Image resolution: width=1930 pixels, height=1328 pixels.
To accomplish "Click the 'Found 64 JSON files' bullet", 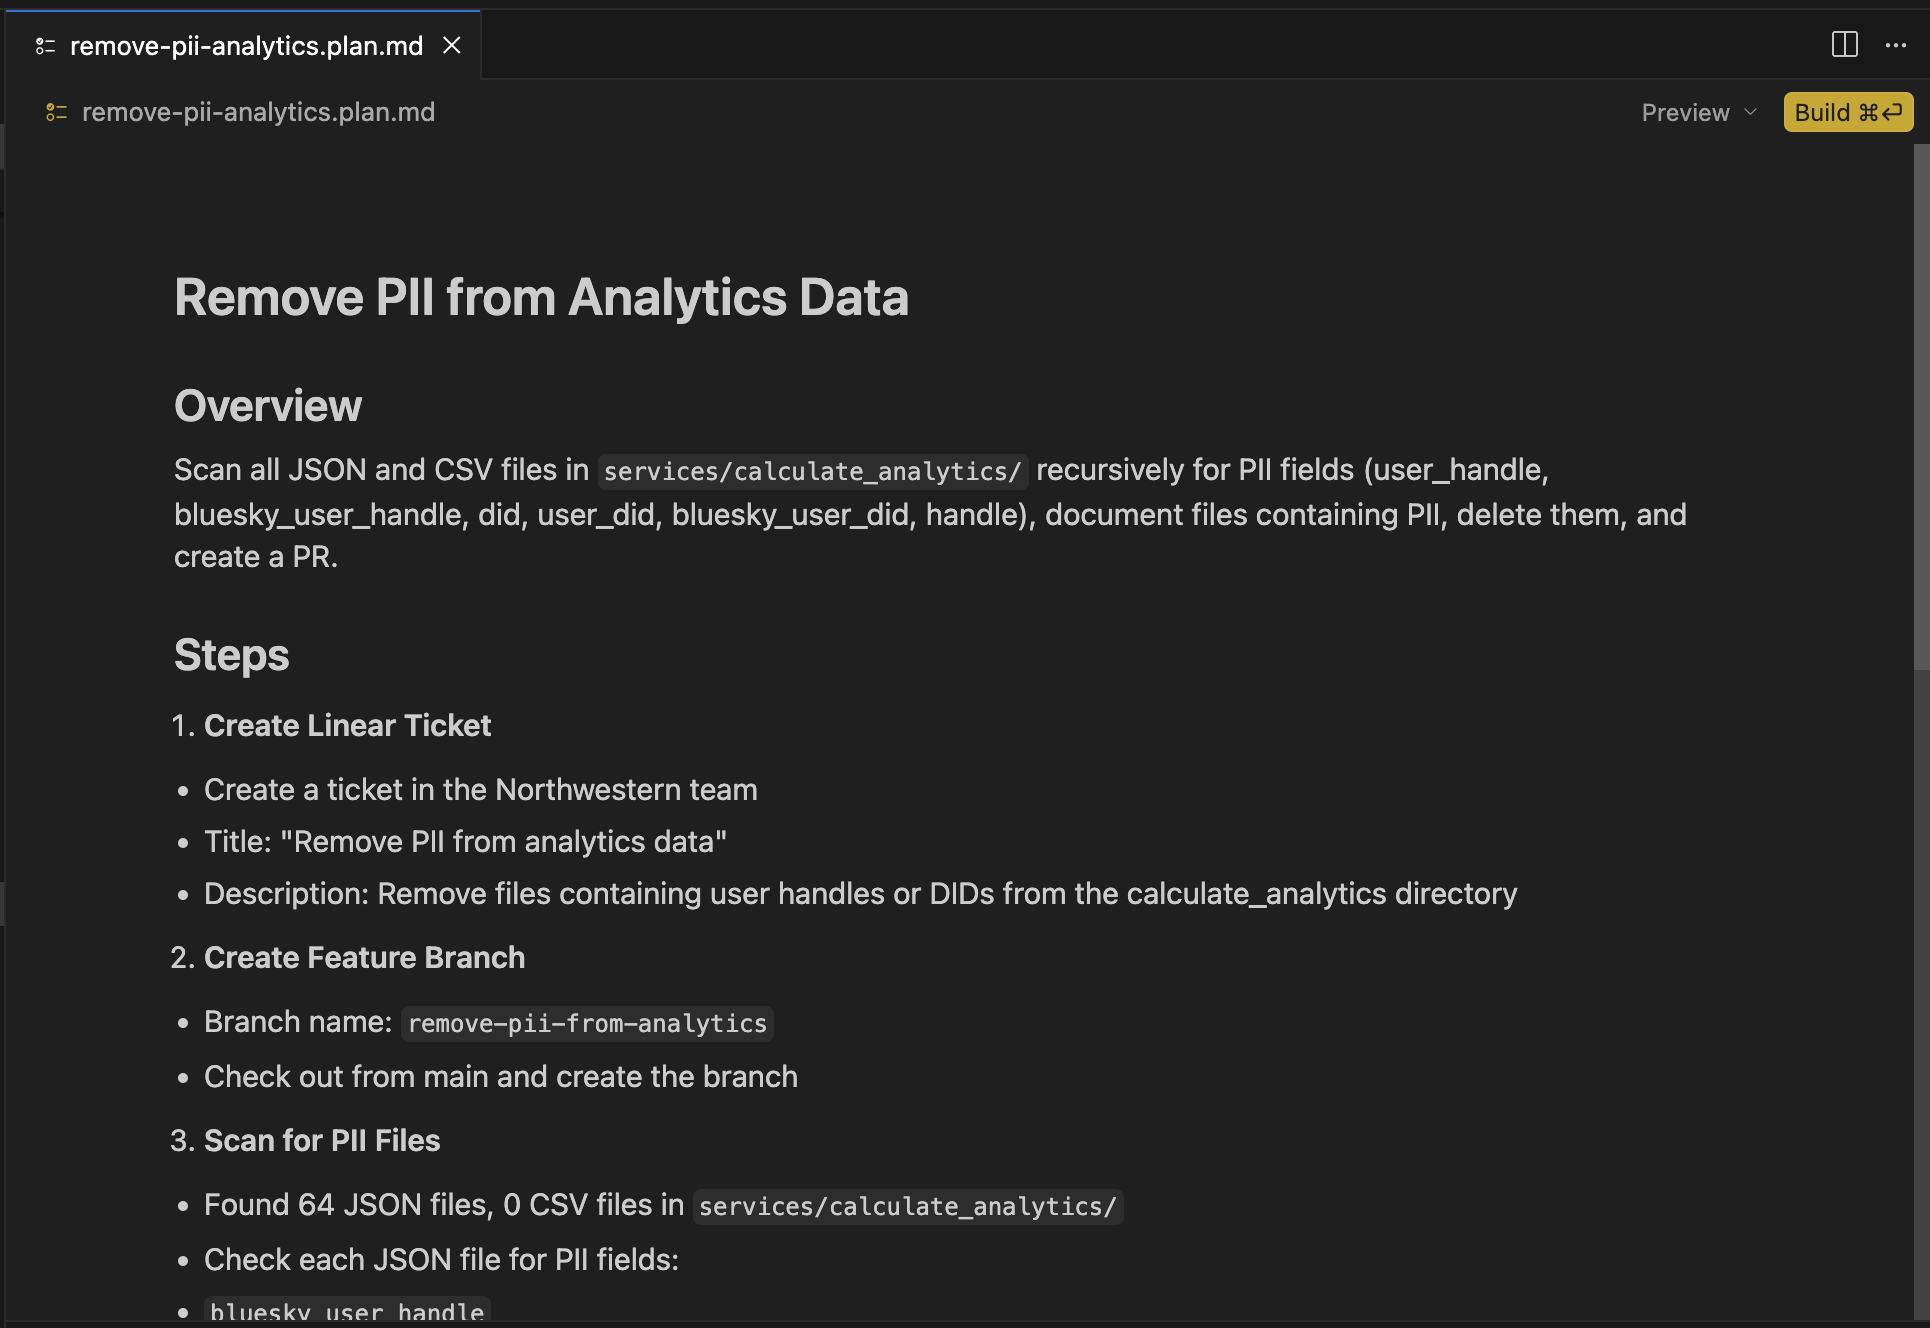I will point(443,1205).
